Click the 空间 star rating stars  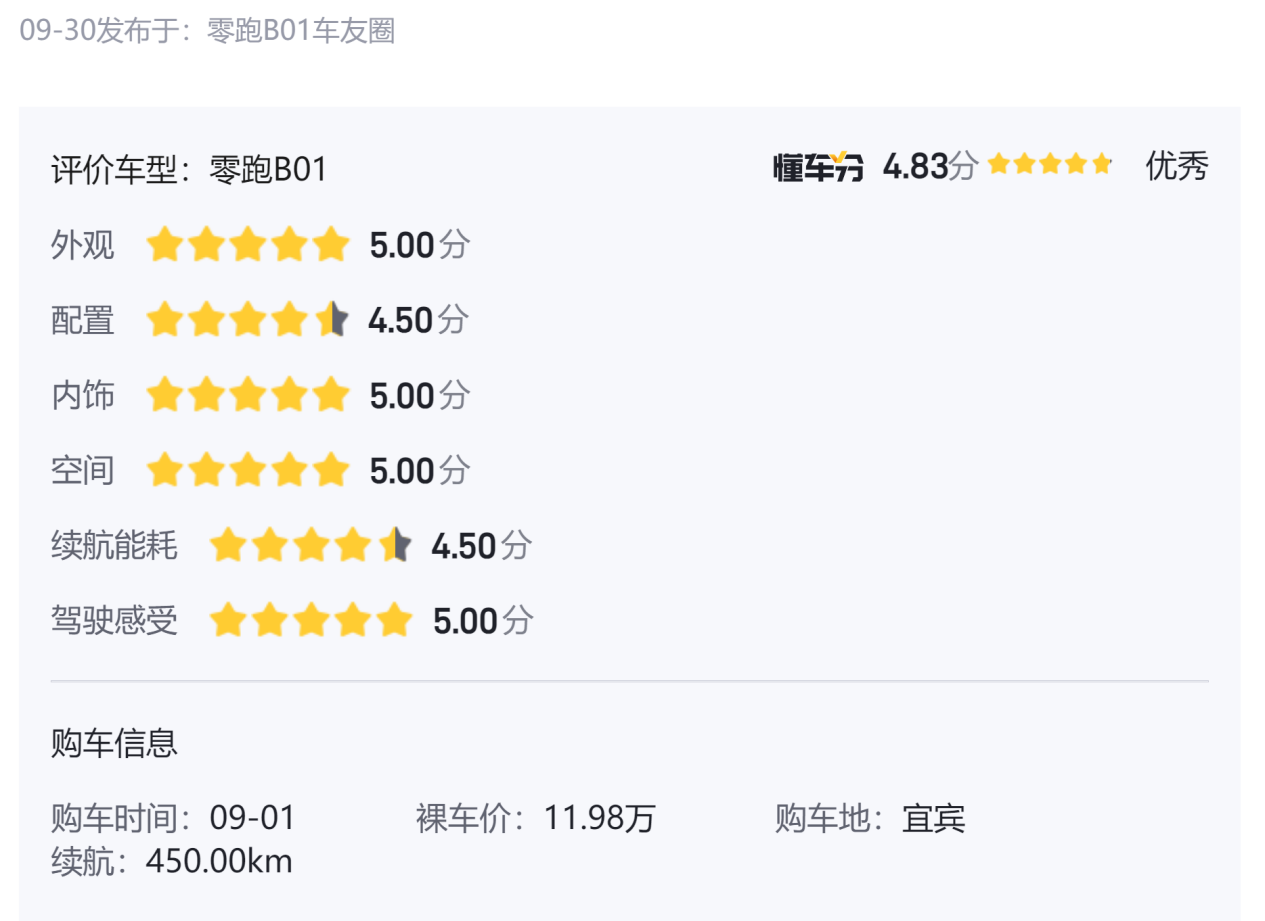pos(247,470)
